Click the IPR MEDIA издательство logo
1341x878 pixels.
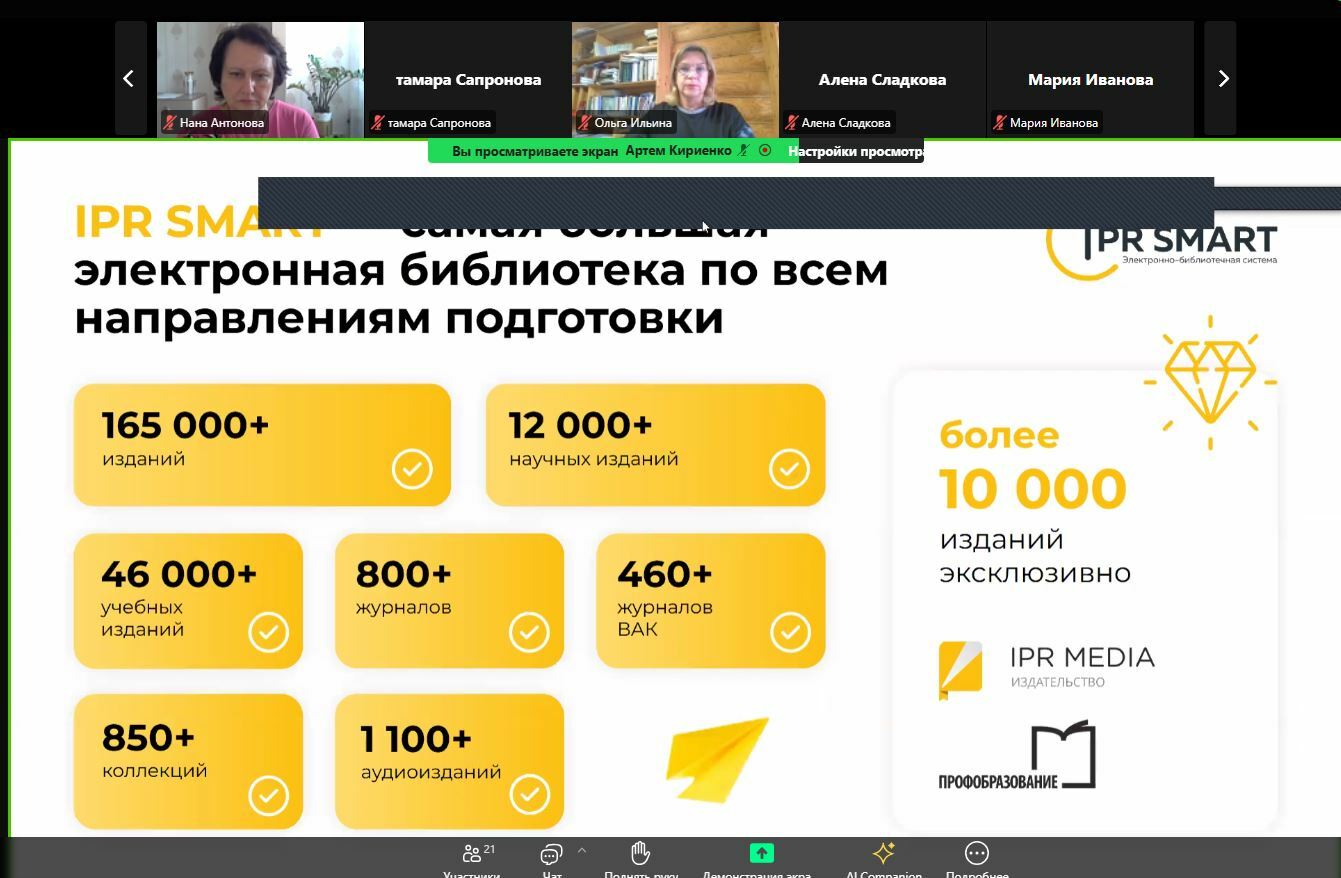point(1047,669)
